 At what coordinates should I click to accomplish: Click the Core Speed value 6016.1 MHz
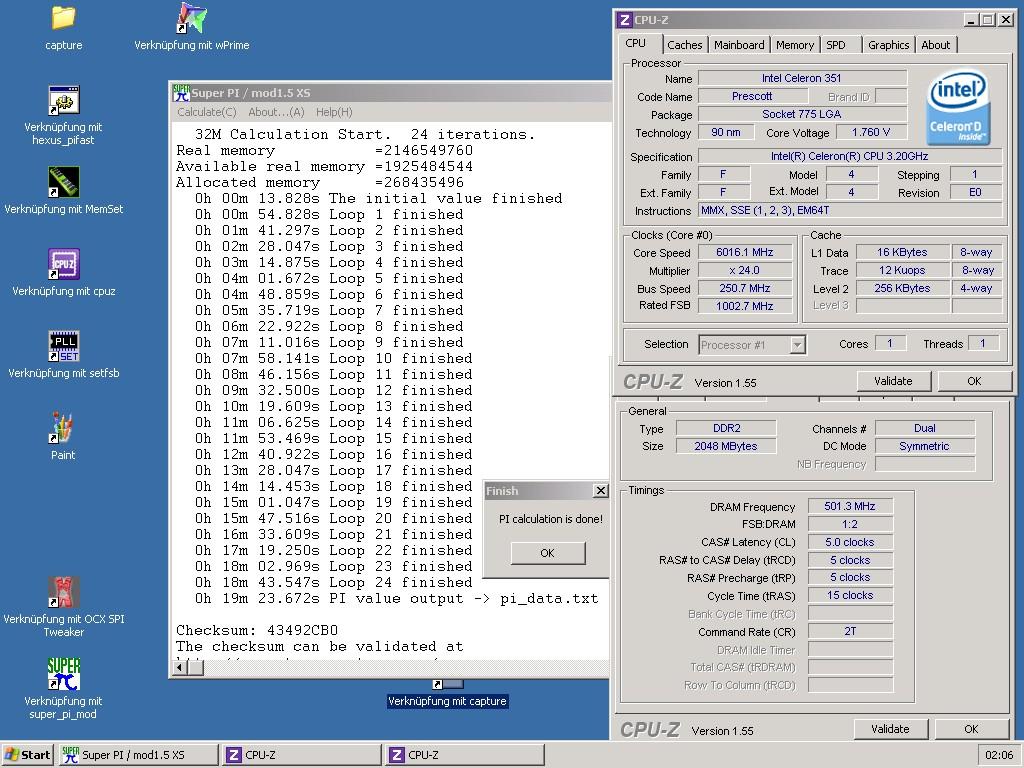click(744, 252)
